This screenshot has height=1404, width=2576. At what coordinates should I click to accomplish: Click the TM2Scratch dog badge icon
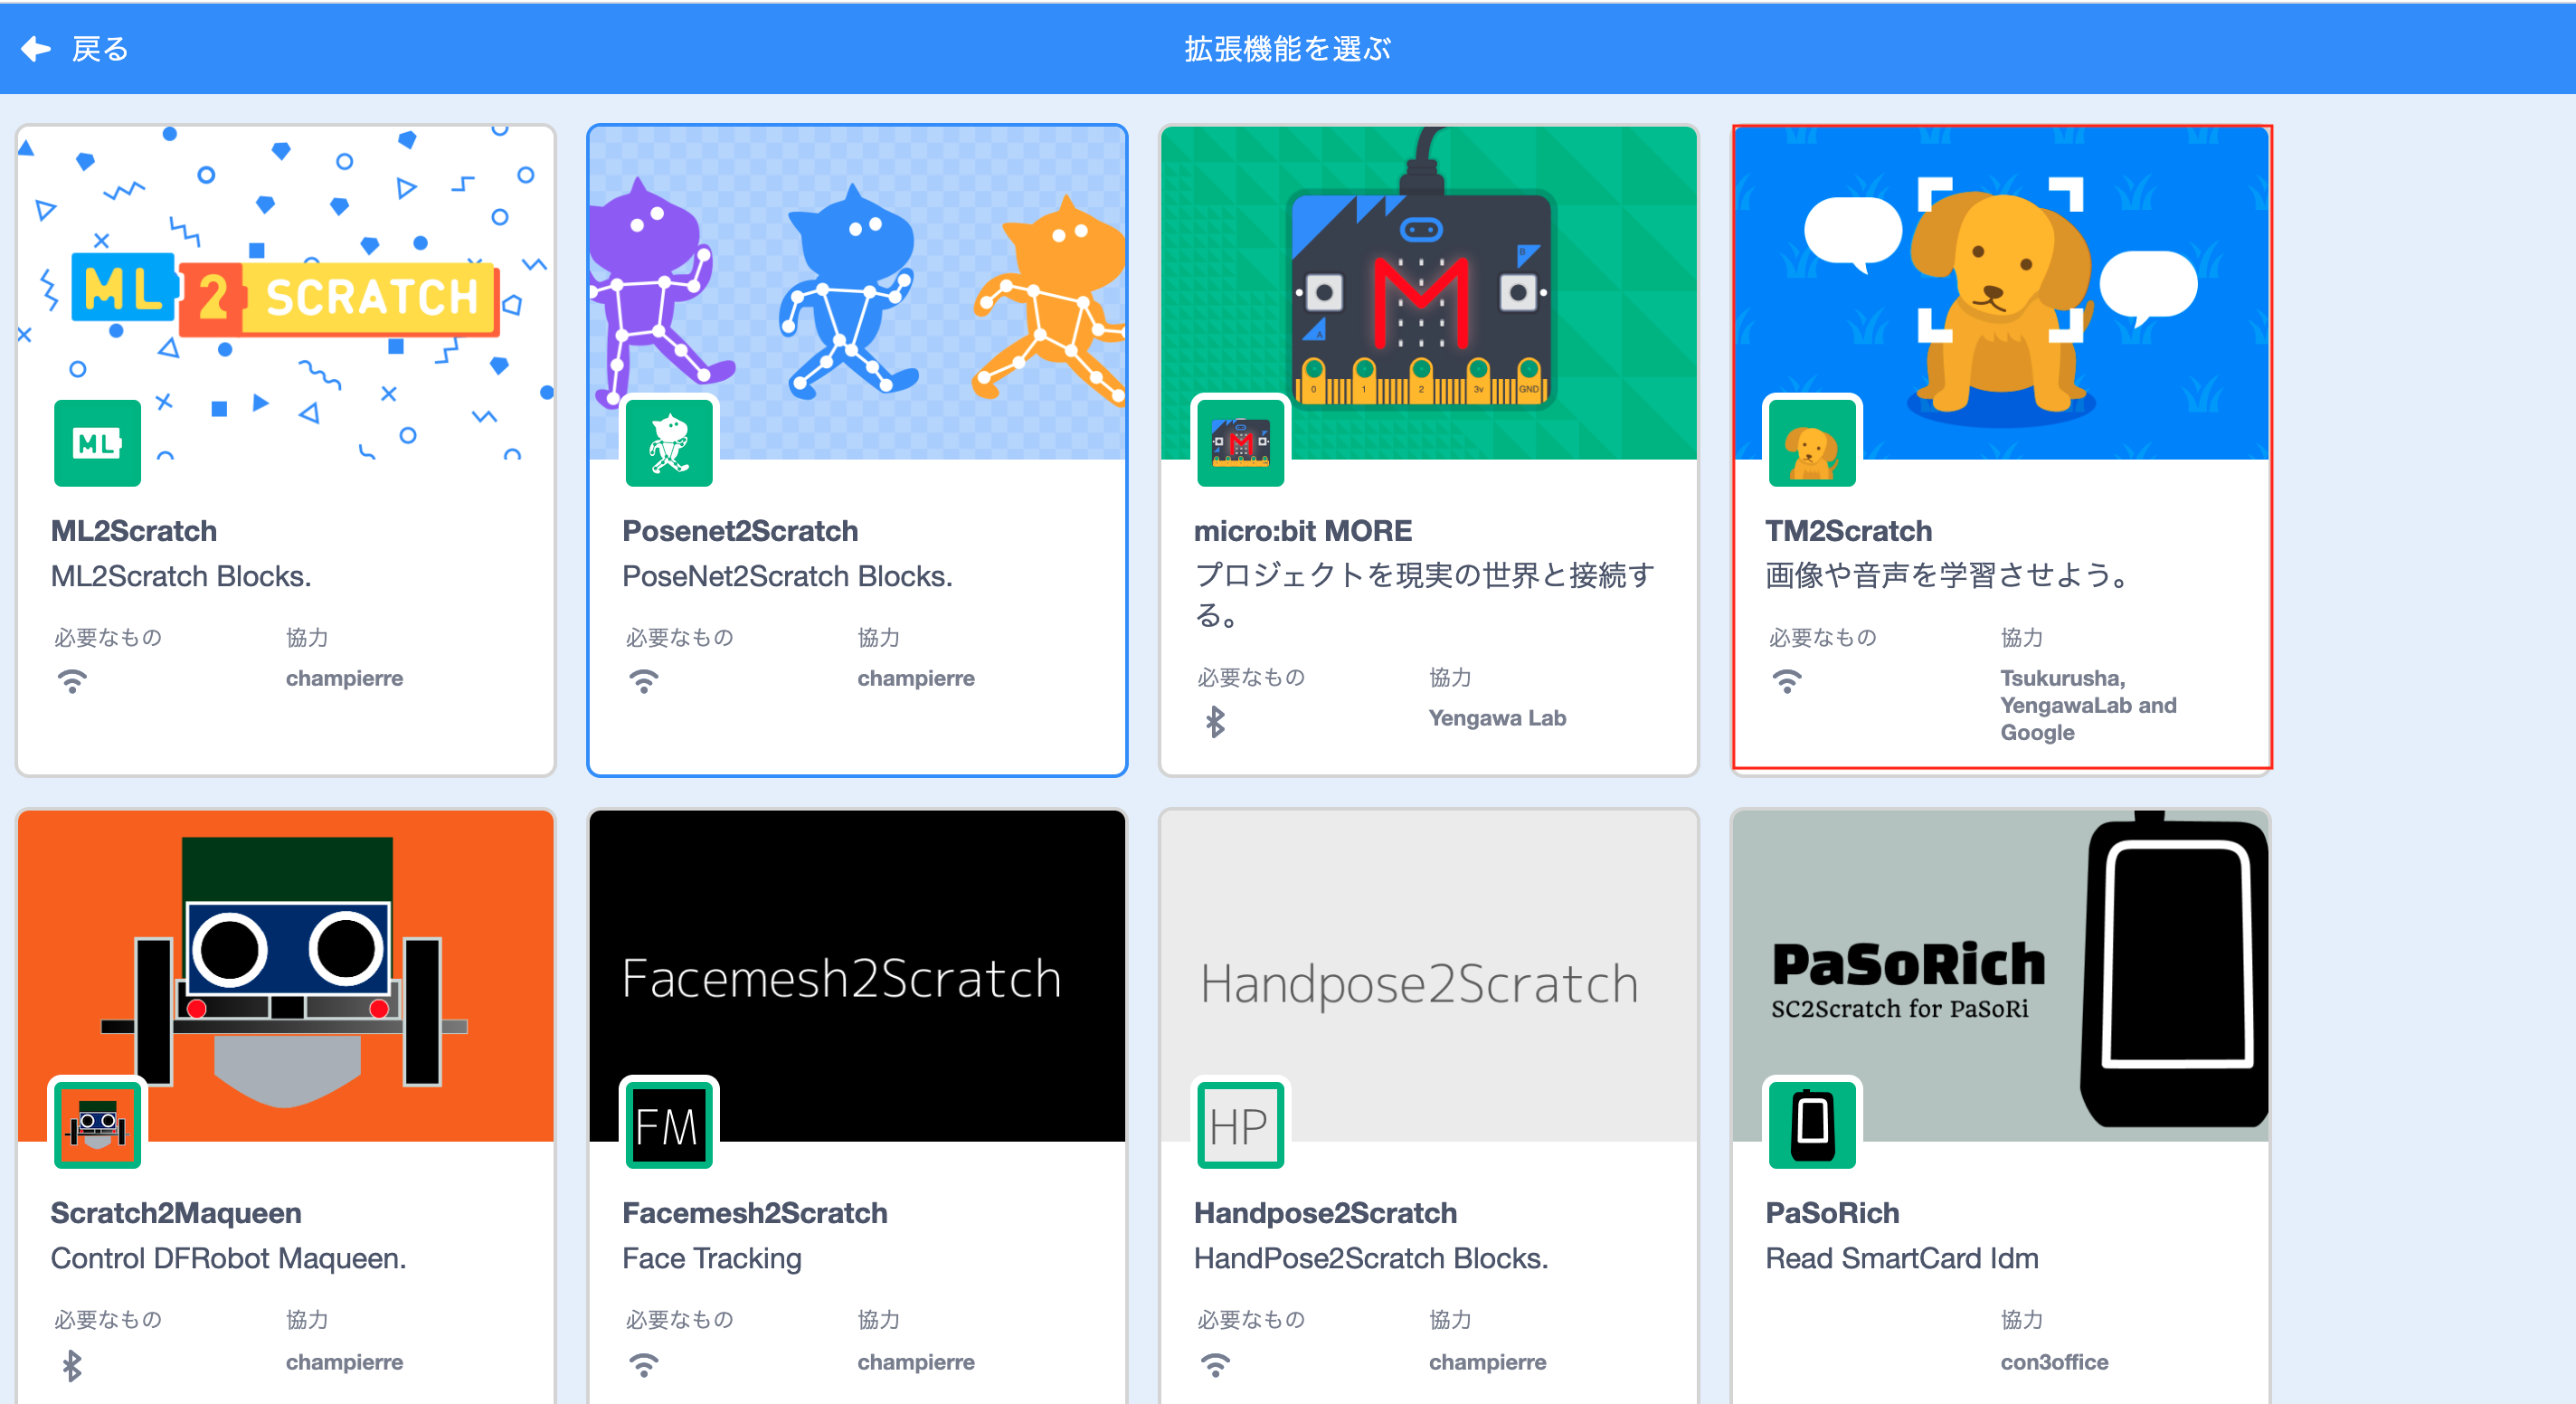tap(1812, 443)
